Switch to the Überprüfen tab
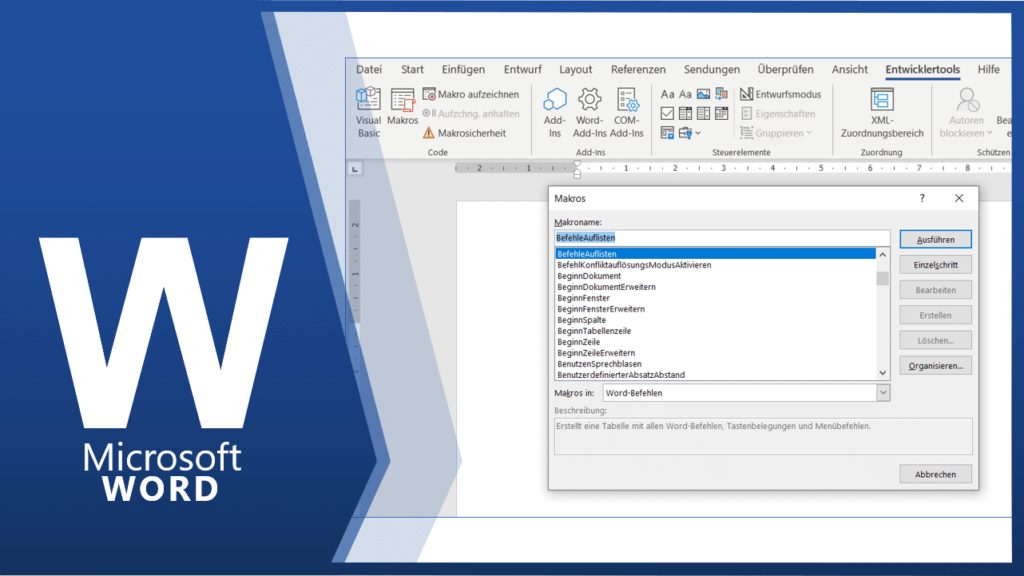This screenshot has height=576, width=1024. click(786, 69)
